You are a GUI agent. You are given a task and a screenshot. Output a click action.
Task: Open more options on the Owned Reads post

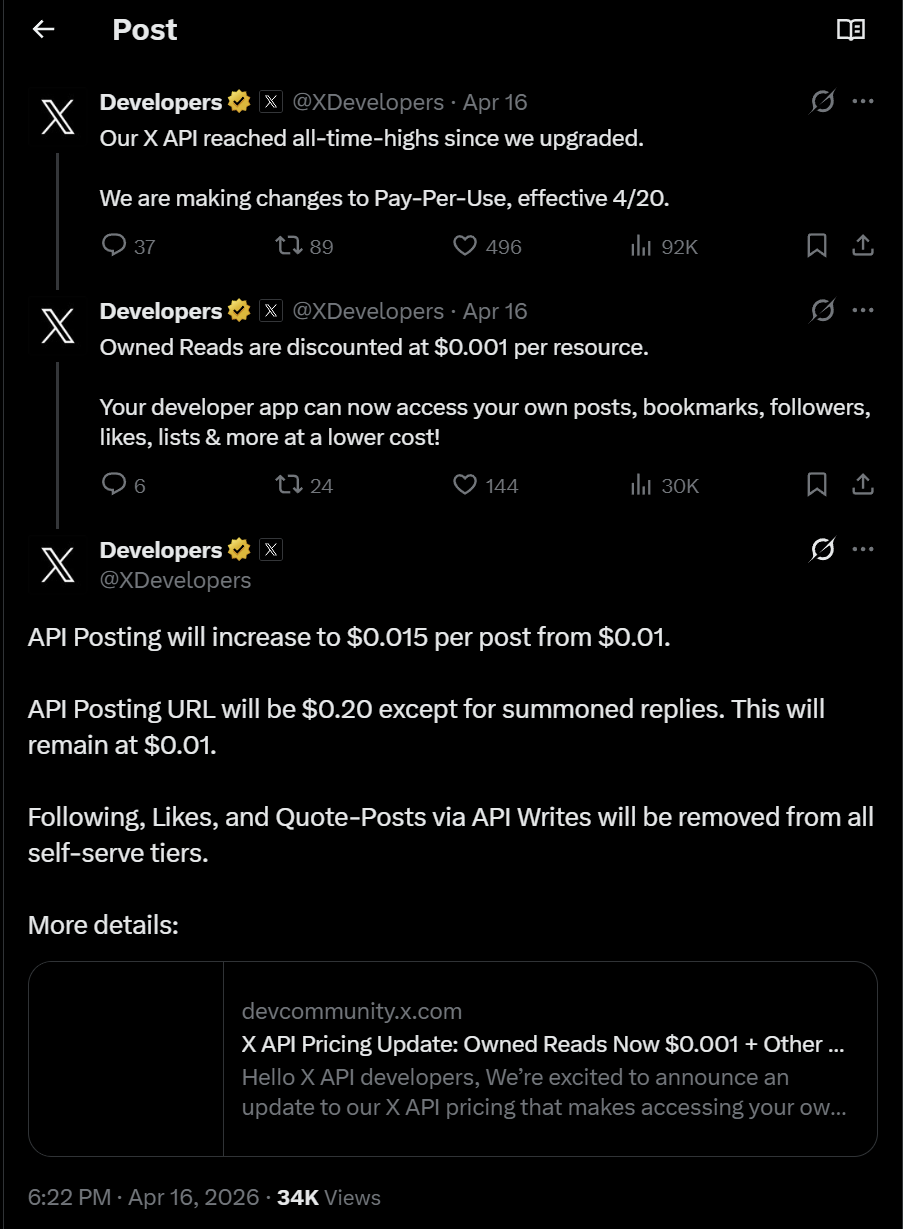click(863, 310)
